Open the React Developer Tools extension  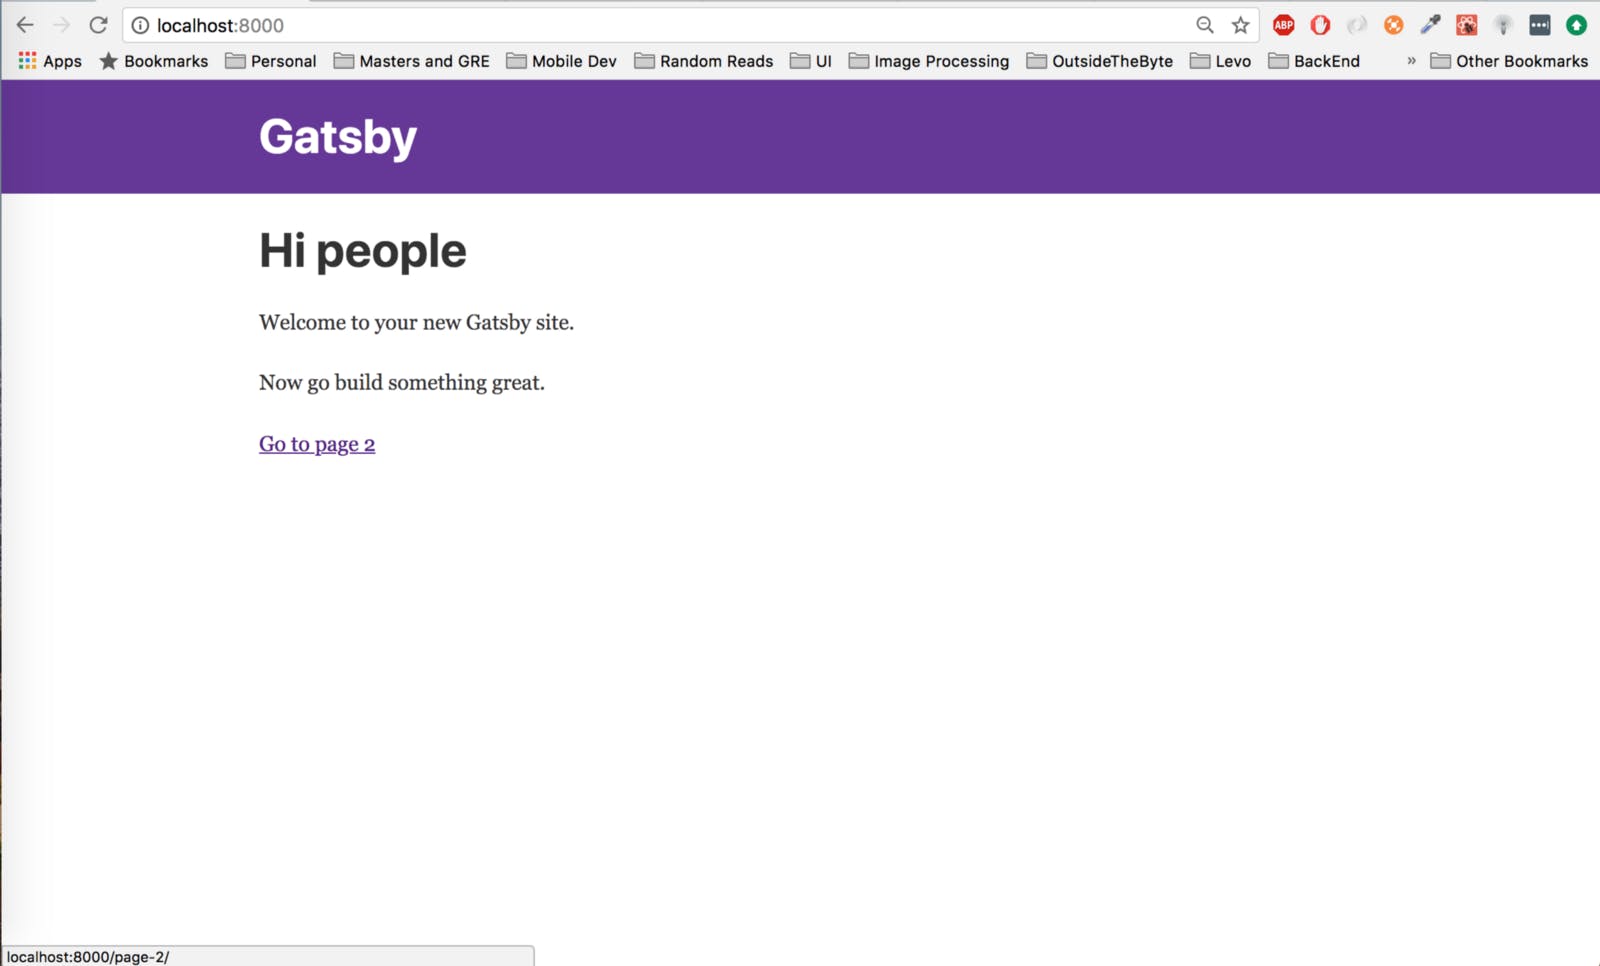click(x=1465, y=25)
